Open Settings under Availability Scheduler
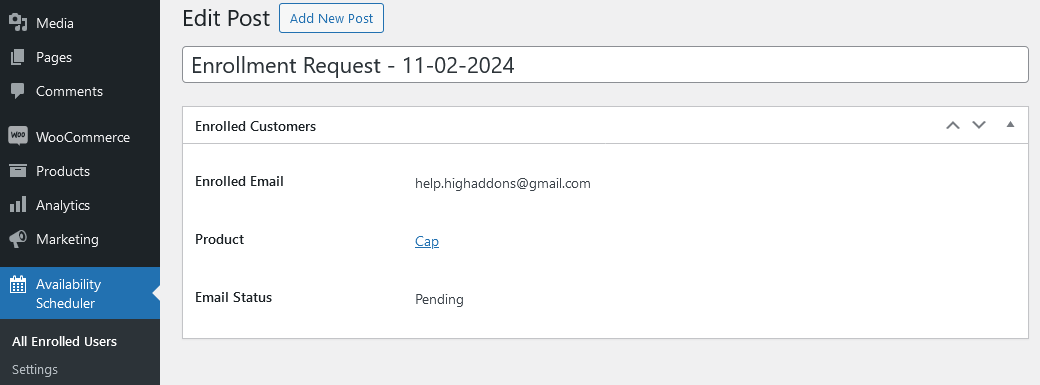Image resolution: width=1040 pixels, height=385 pixels. tap(35, 369)
